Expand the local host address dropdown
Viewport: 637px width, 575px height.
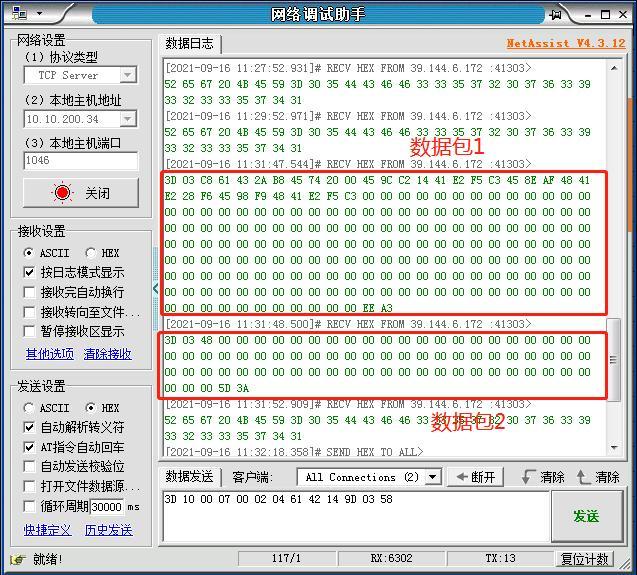click(x=127, y=119)
